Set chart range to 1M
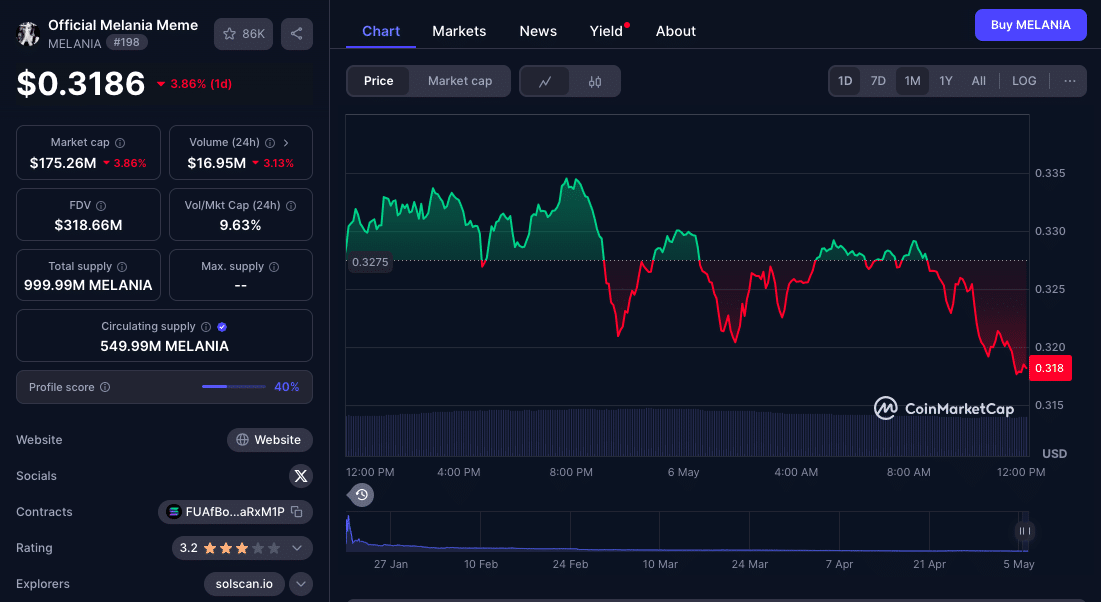1101x602 pixels. pos(912,81)
